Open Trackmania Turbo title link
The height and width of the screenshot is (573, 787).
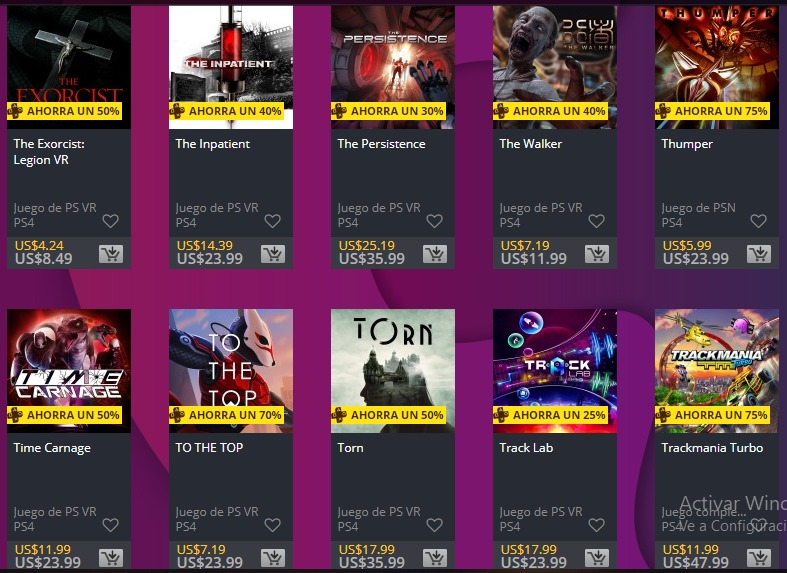coord(712,448)
